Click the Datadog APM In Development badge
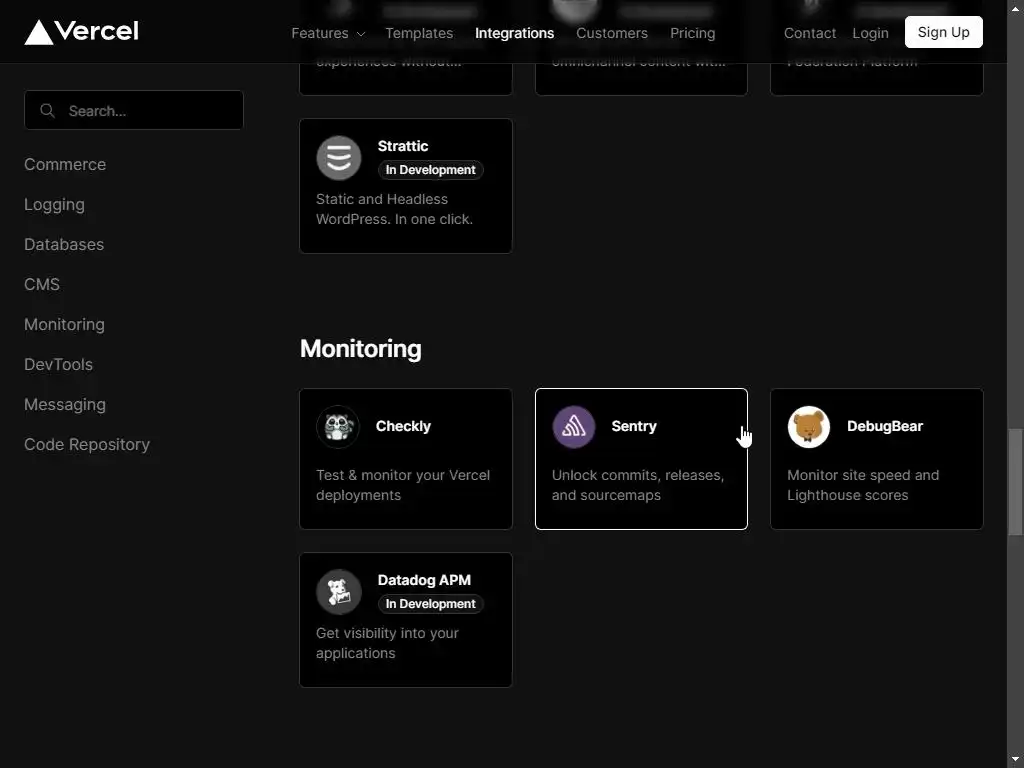This screenshot has height=768, width=1024. [x=430, y=604]
